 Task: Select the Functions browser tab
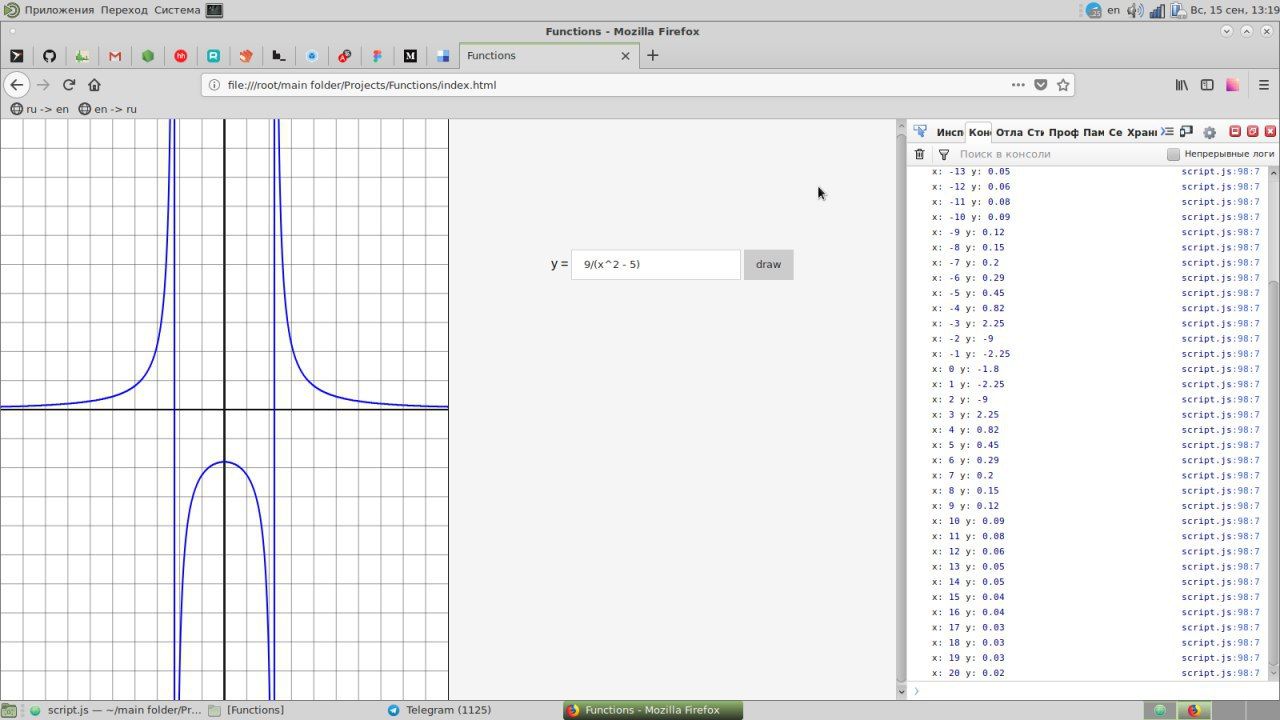(x=548, y=56)
